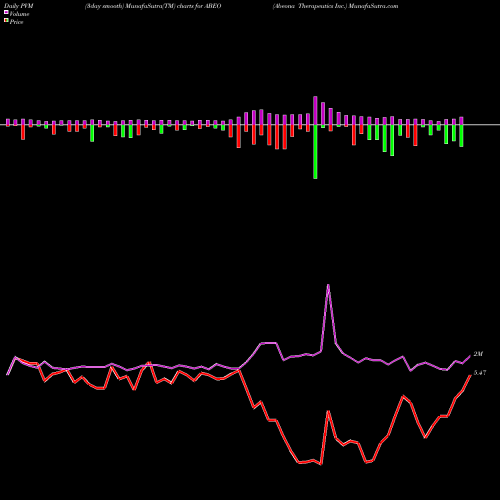Click the longest green bar below baseline
This screenshot has width=500, height=500.
click(x=315, y=152)
